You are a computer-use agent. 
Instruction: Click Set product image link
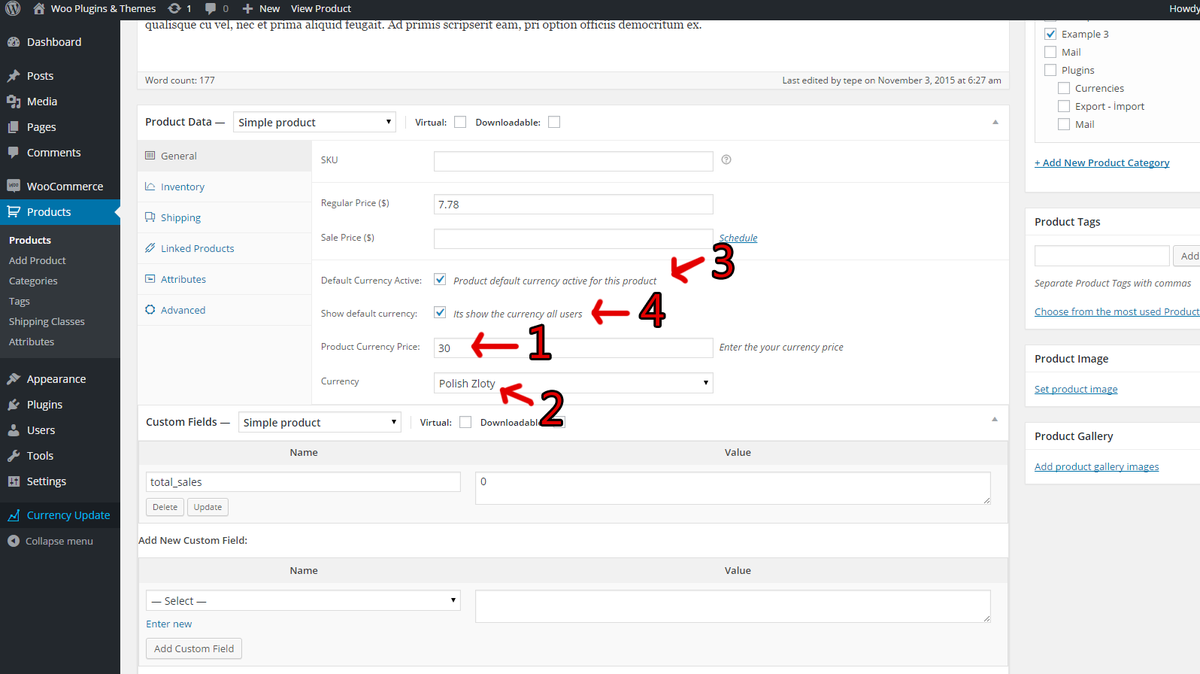[1076, 389]
